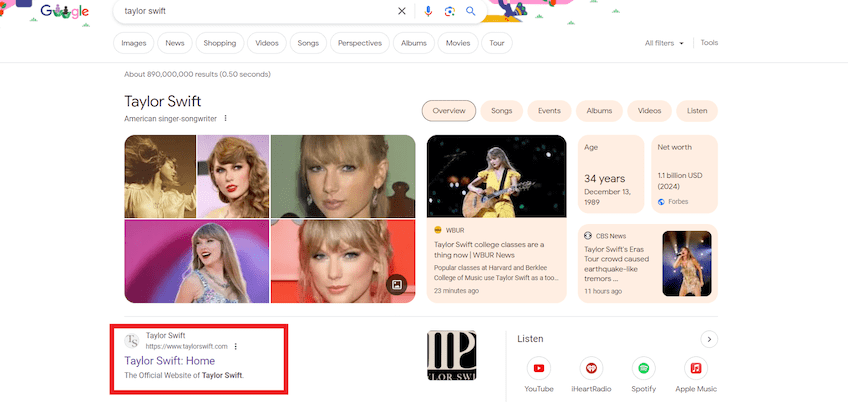848x402 pixels.
Task: Open the iHeartRadio listen icon
Action: pyautogui.click(x=591, y=368)
